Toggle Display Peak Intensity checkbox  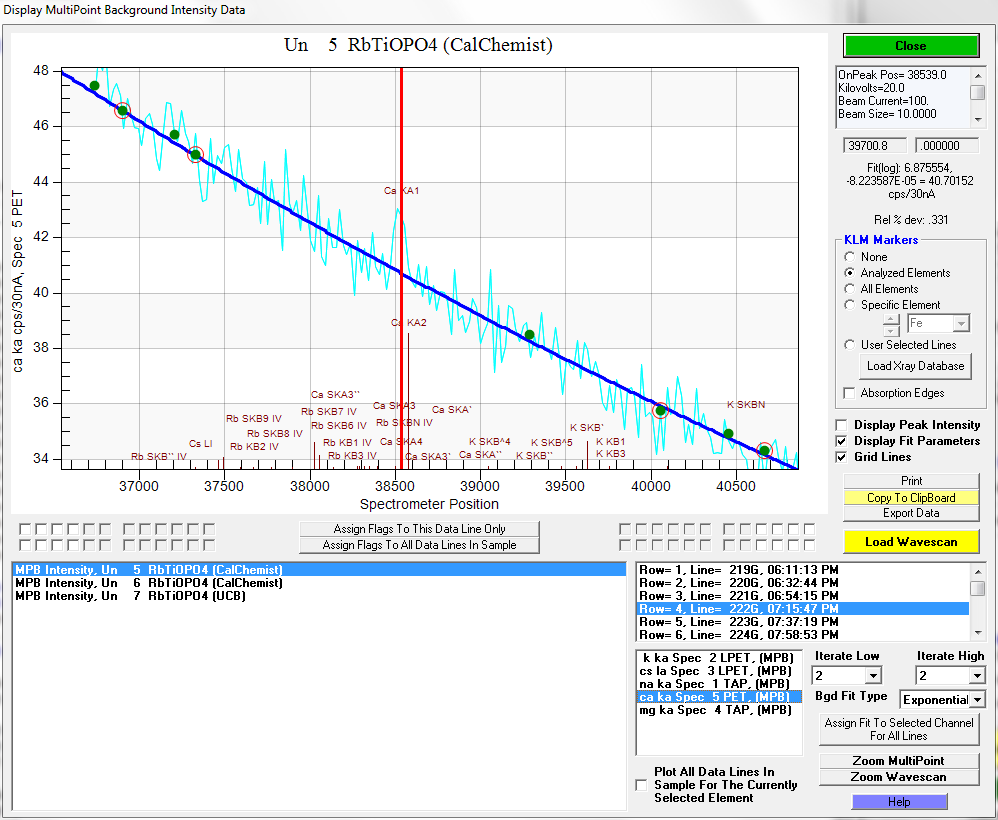842,425
